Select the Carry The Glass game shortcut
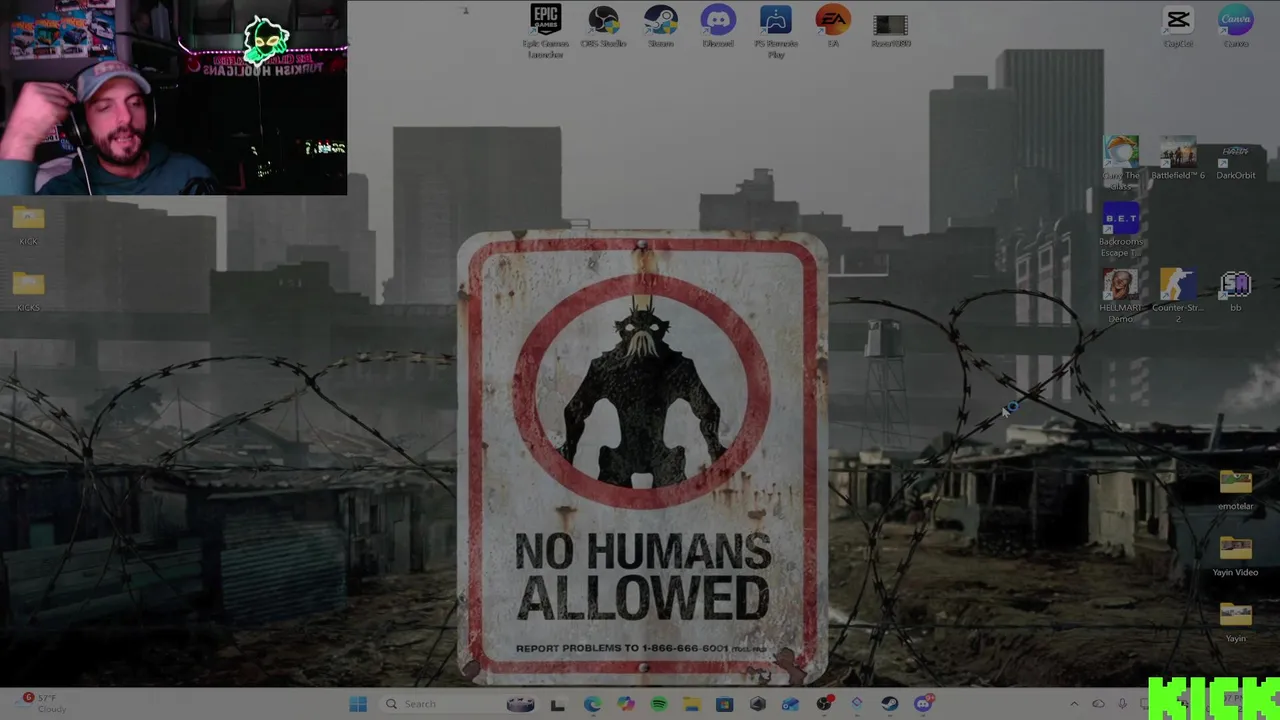The height and width of the screenshot is (720, 1280). click(x=1121, y=163)
